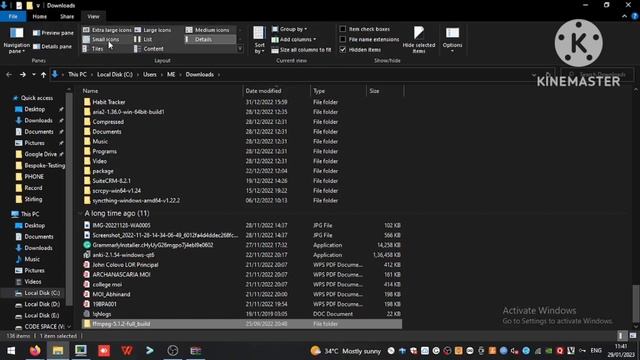Go up one folder level
The height and width of the screenshot is (360, 640).
point(43,75)
